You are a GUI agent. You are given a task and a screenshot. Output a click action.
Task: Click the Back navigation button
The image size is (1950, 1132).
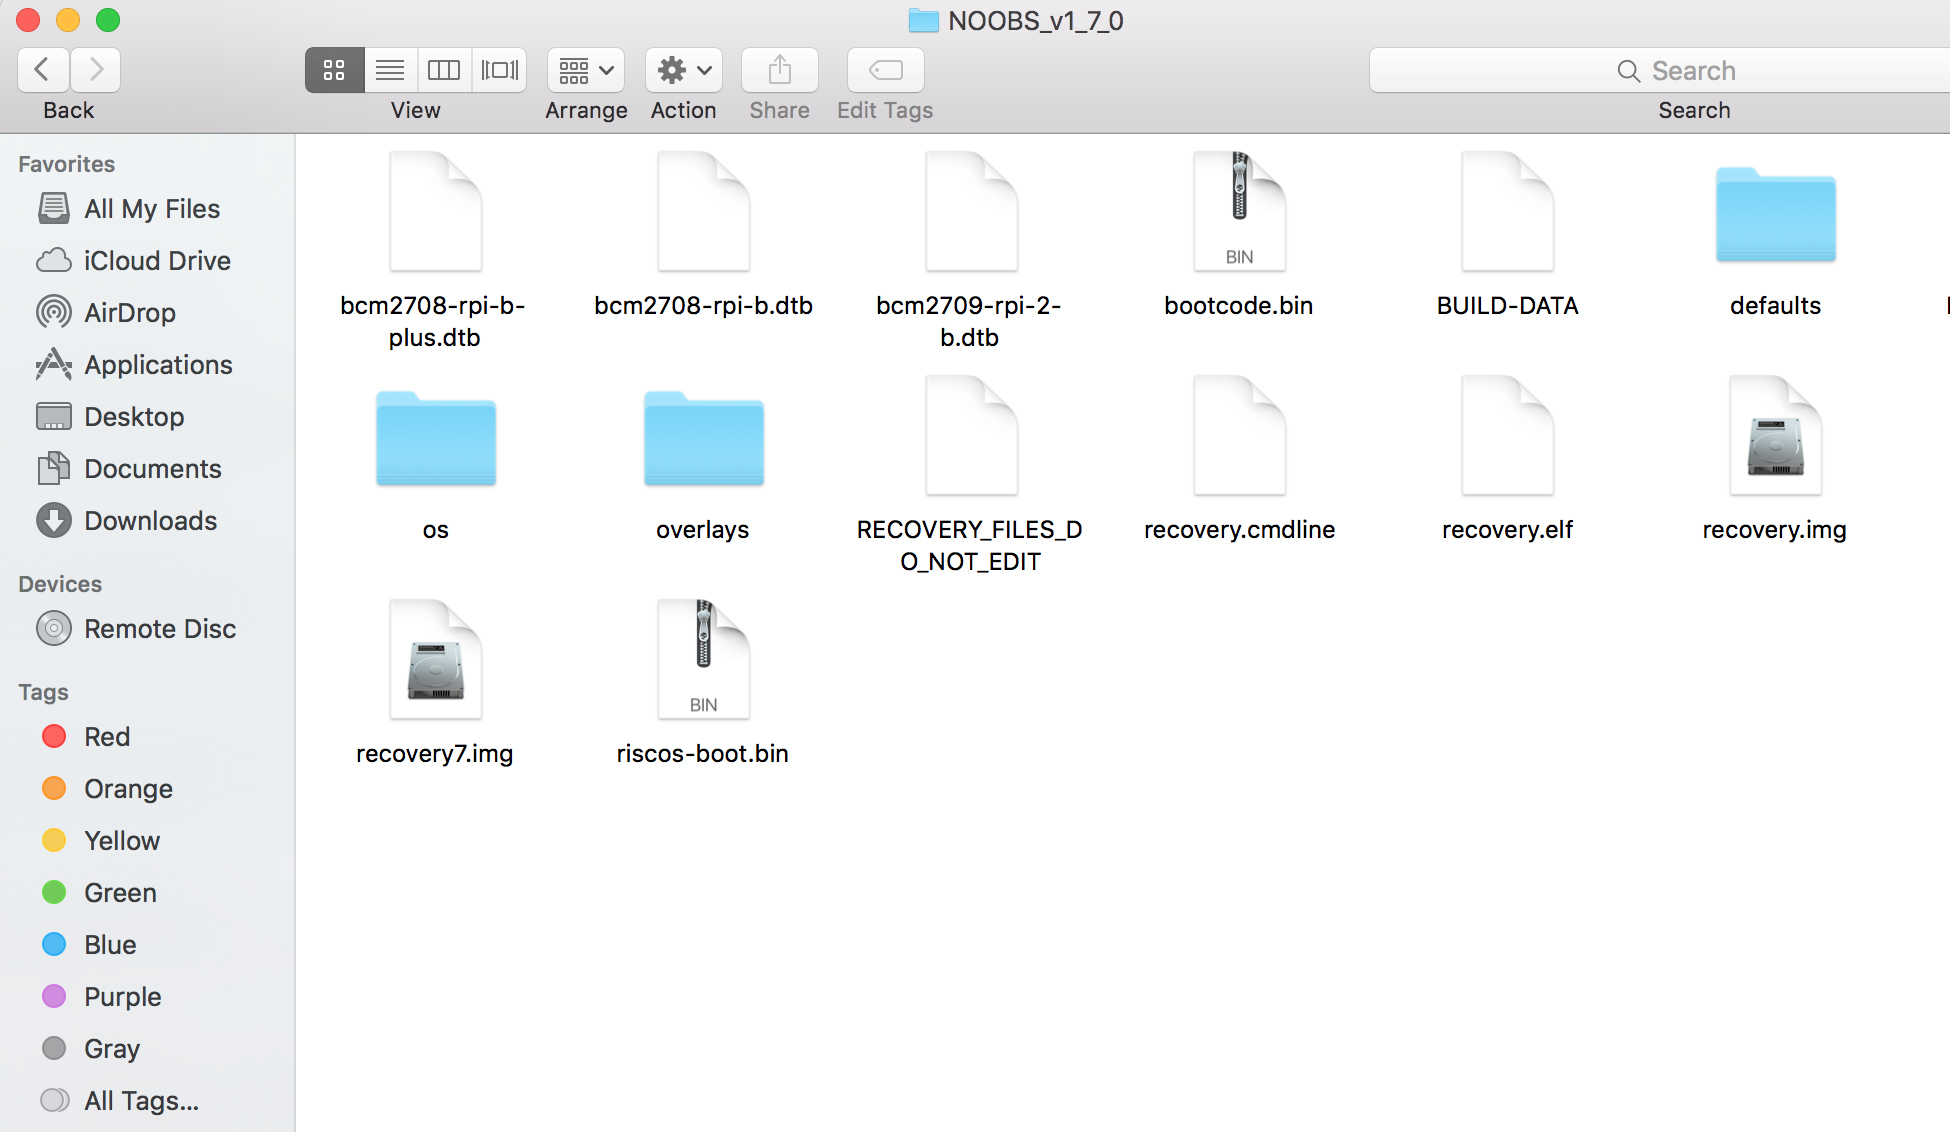(x=42, y=70)
